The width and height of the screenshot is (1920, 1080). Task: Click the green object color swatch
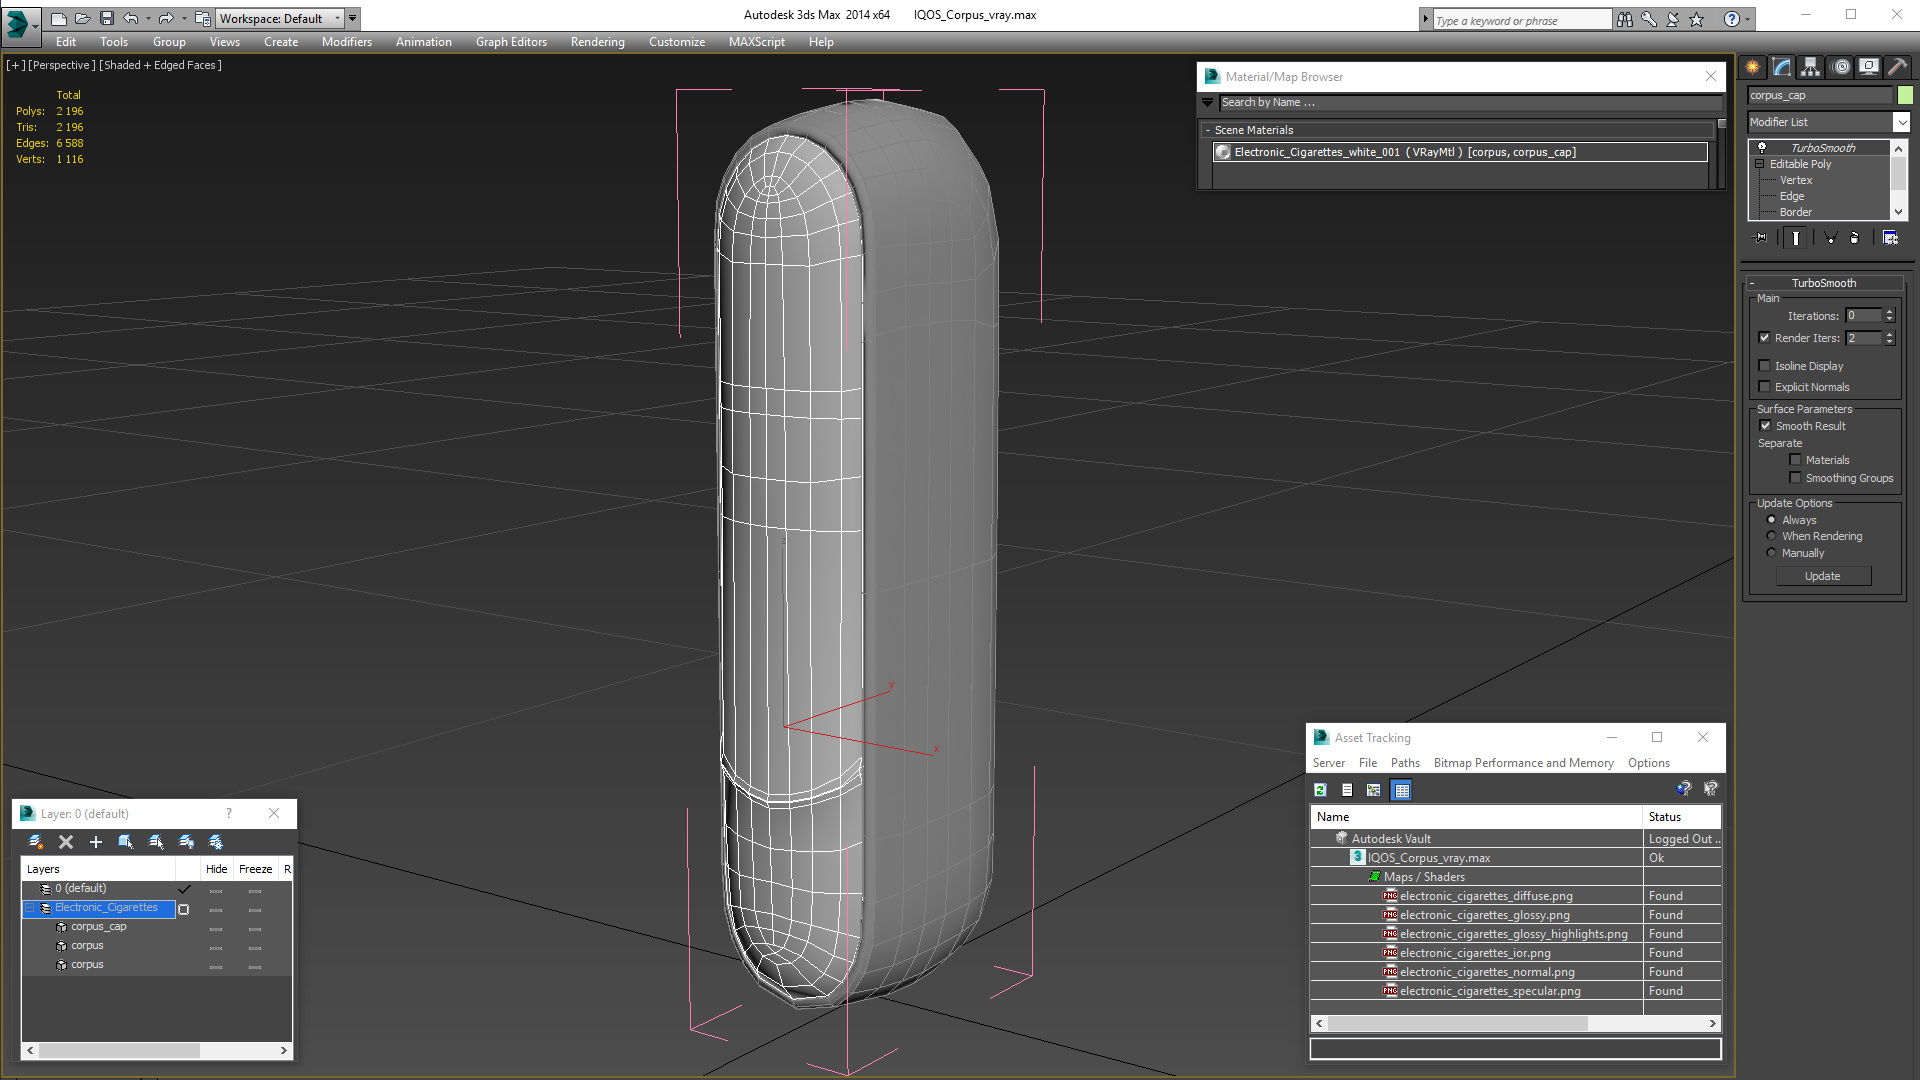pyautogui.click(x=1905, y=95)
